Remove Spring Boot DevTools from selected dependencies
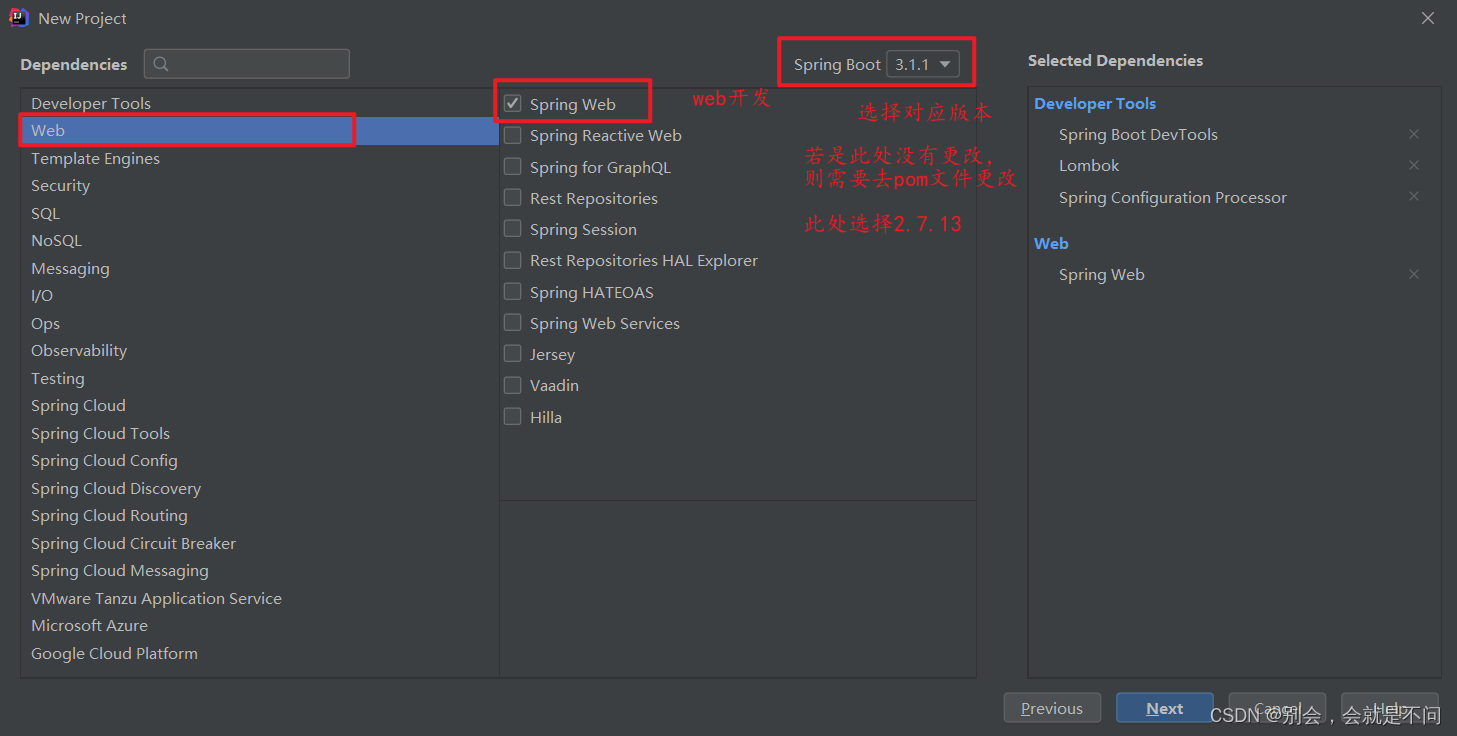Image resolution: width=1457 pixels, height=736 pixels. point(1414,134)
